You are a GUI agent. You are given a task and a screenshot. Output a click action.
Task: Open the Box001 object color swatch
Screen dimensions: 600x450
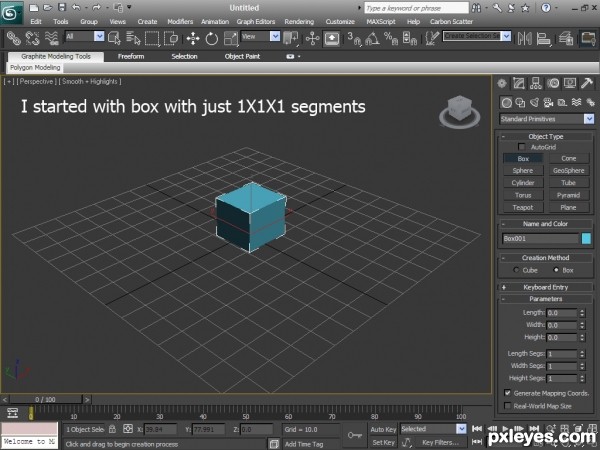(x=586, y=238)
